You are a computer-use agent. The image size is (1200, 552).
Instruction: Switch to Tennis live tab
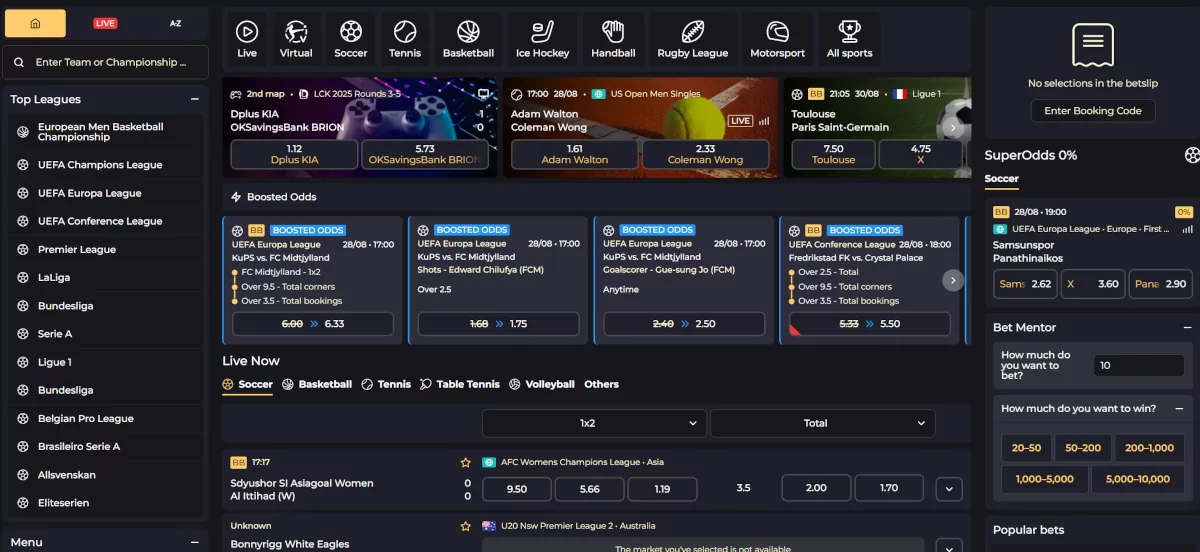[x=386, y=384]
